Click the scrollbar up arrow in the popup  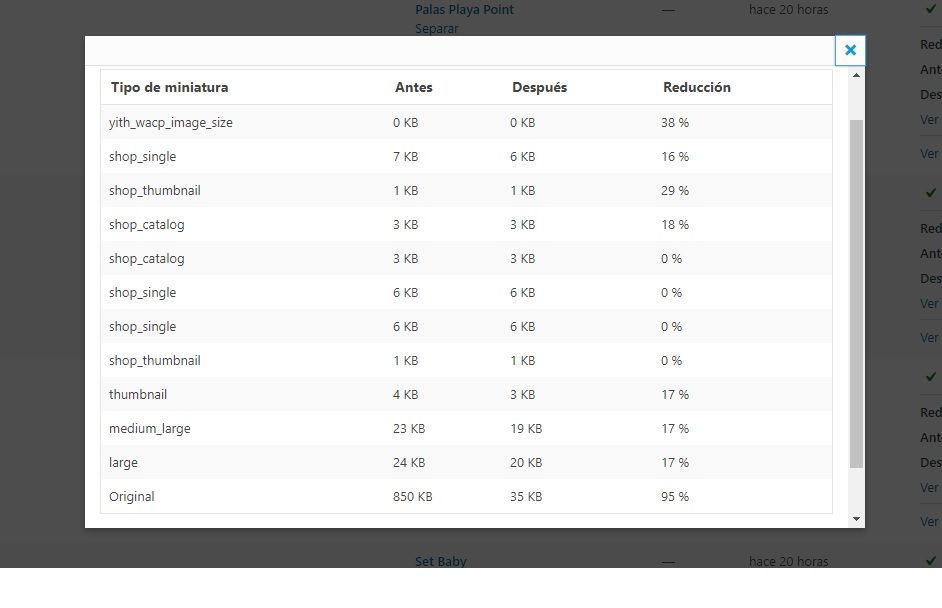click(x=856, y=76)
